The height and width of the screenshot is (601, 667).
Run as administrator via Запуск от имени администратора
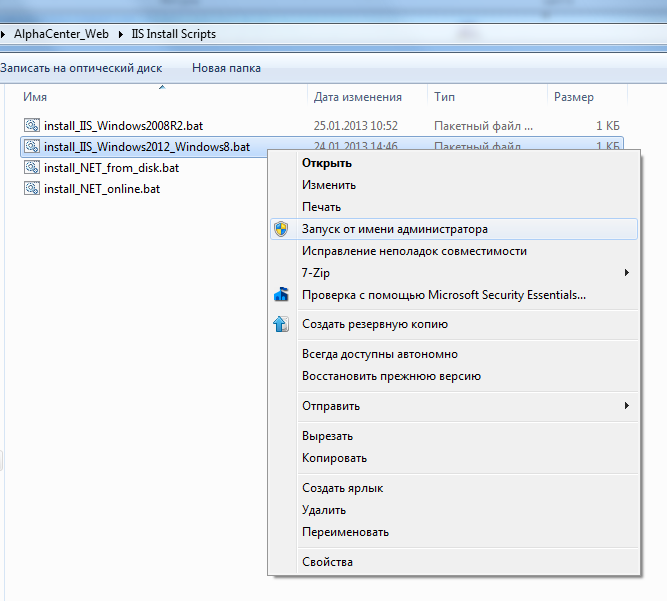coord(454,229)
